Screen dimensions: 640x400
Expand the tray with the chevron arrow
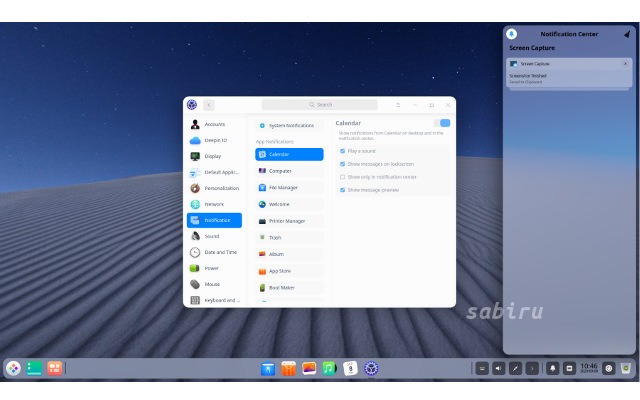(x=532, y=369)
